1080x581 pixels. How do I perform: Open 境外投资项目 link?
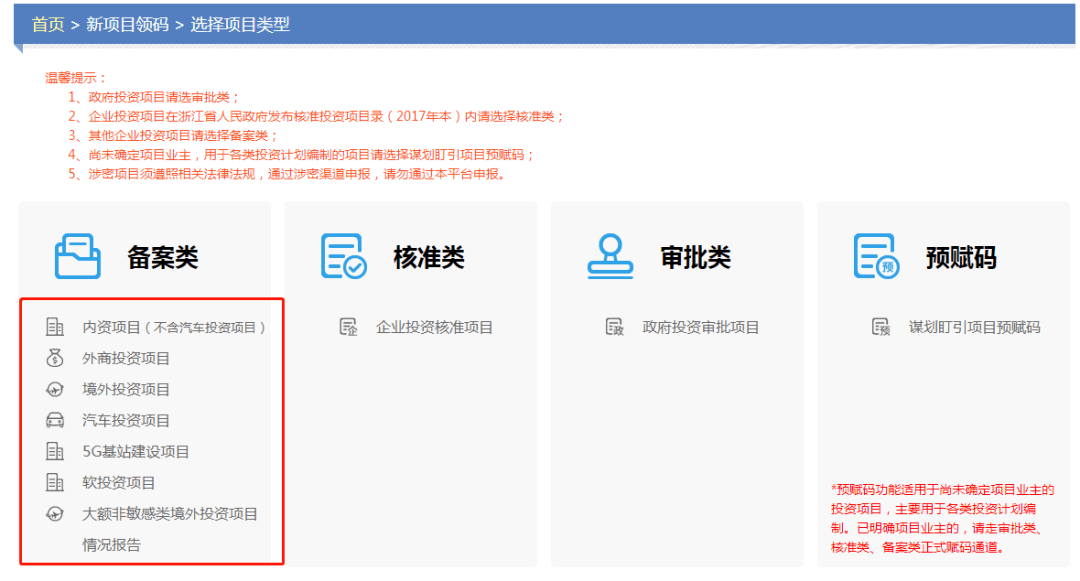126,390
